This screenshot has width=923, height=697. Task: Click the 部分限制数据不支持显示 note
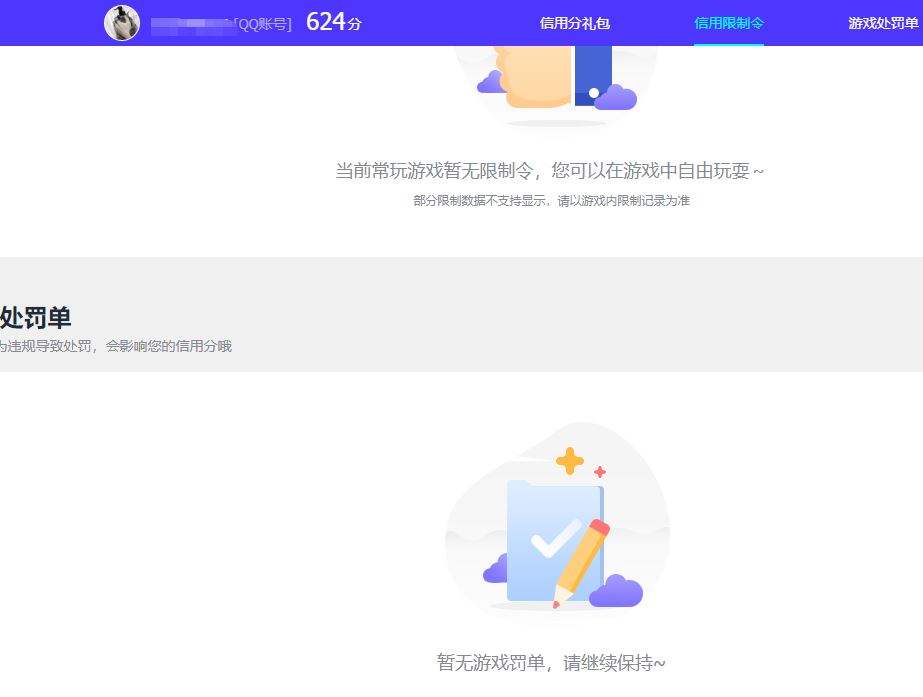pos(551,201)
